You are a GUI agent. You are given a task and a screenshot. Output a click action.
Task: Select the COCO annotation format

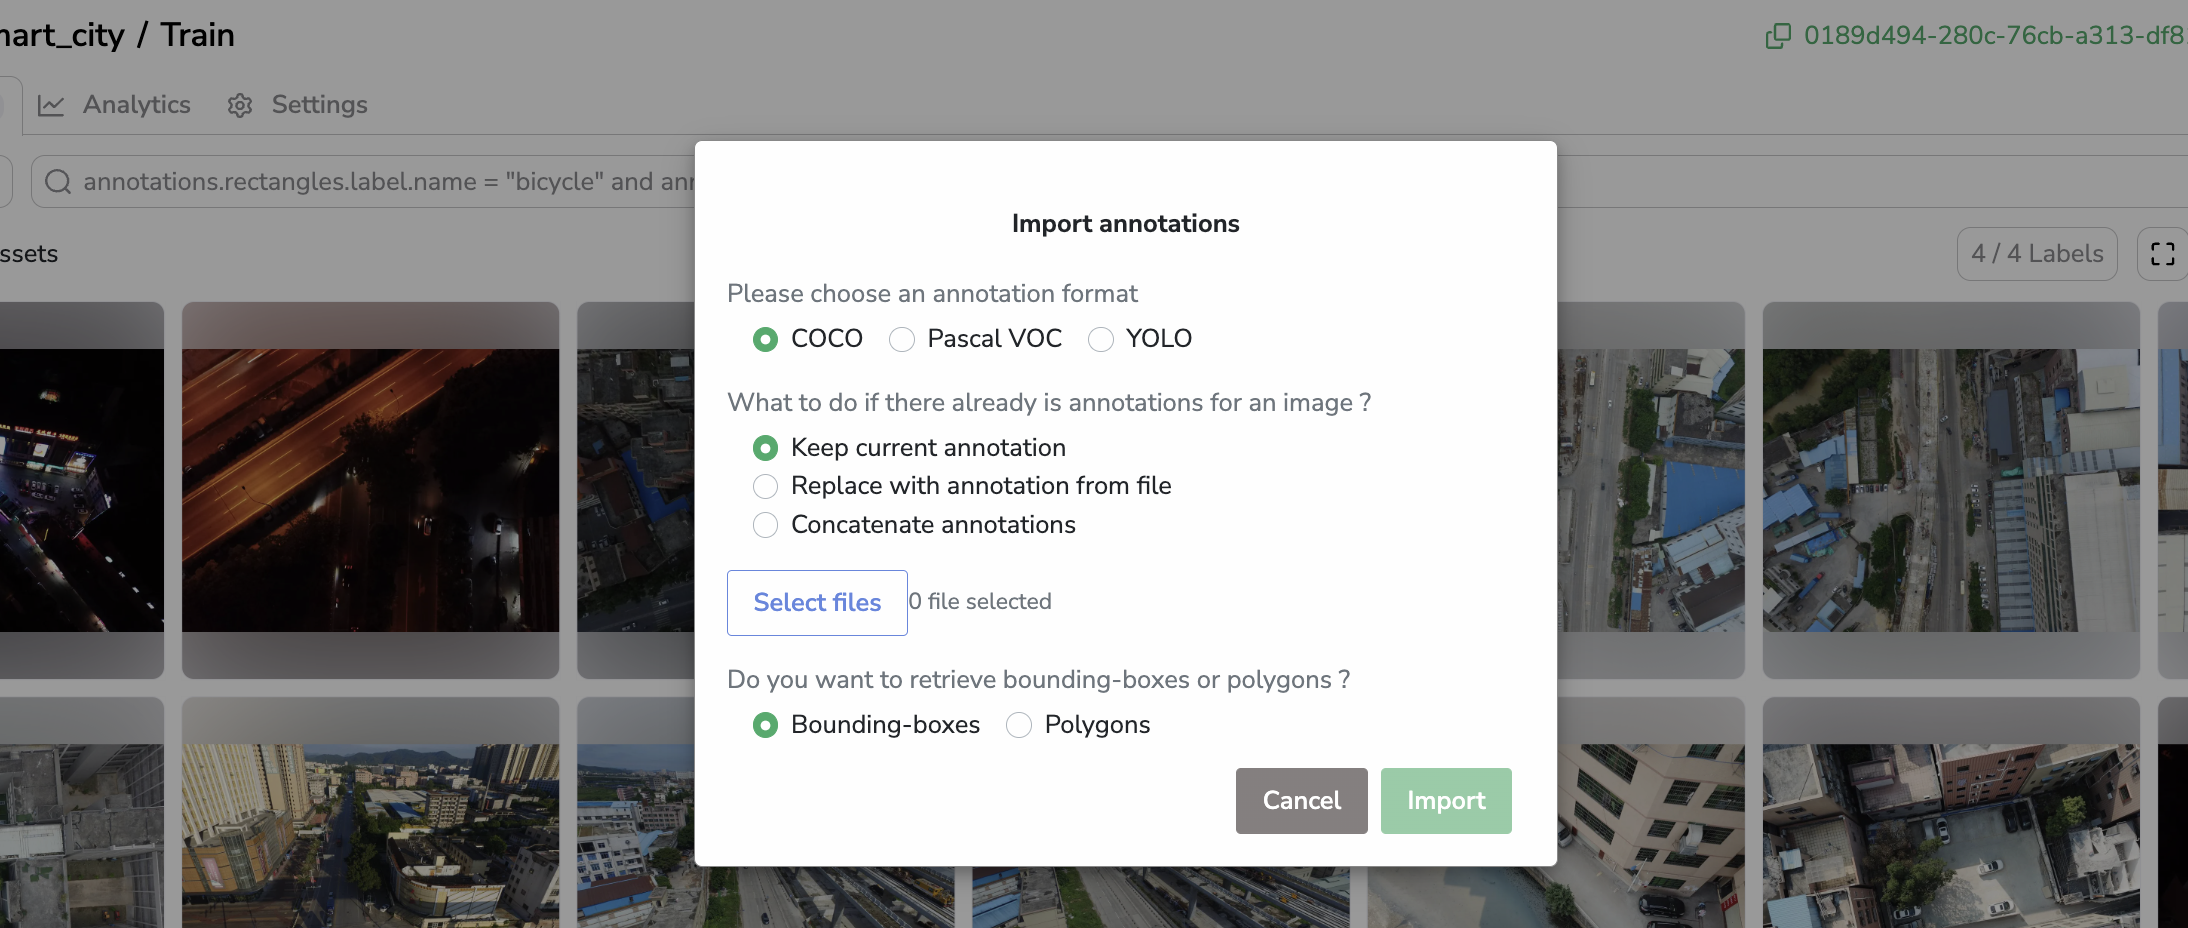pyautogui.click(x=766, y=339)
